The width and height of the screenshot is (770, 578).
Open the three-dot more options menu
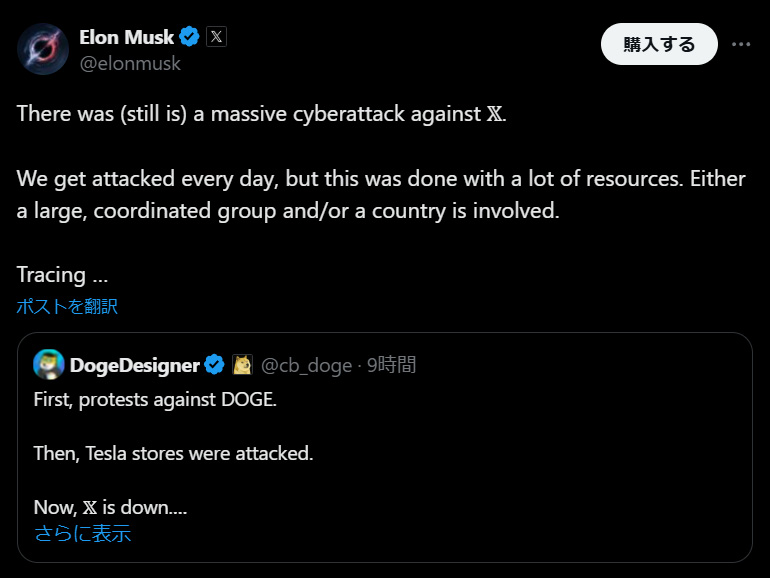(x=741, y=44)
